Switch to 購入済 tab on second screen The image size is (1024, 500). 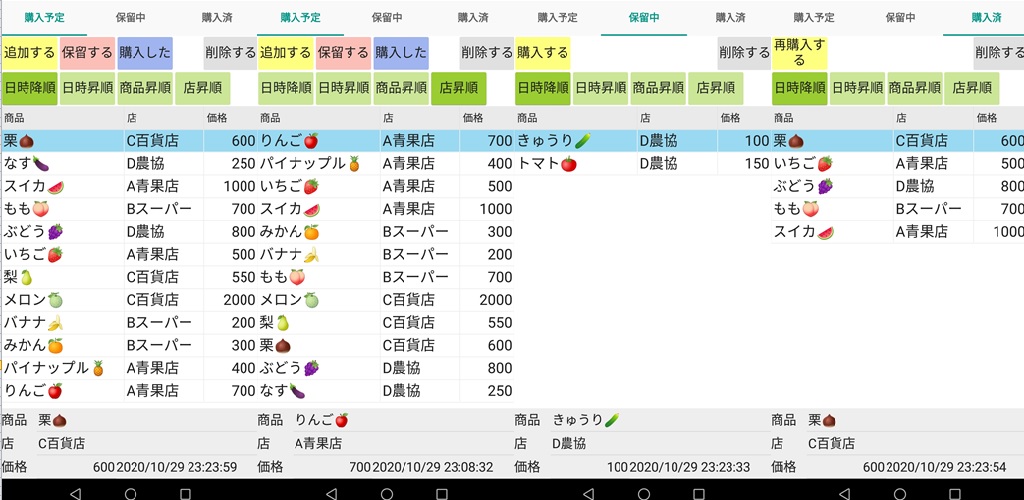tap(473, 18)
